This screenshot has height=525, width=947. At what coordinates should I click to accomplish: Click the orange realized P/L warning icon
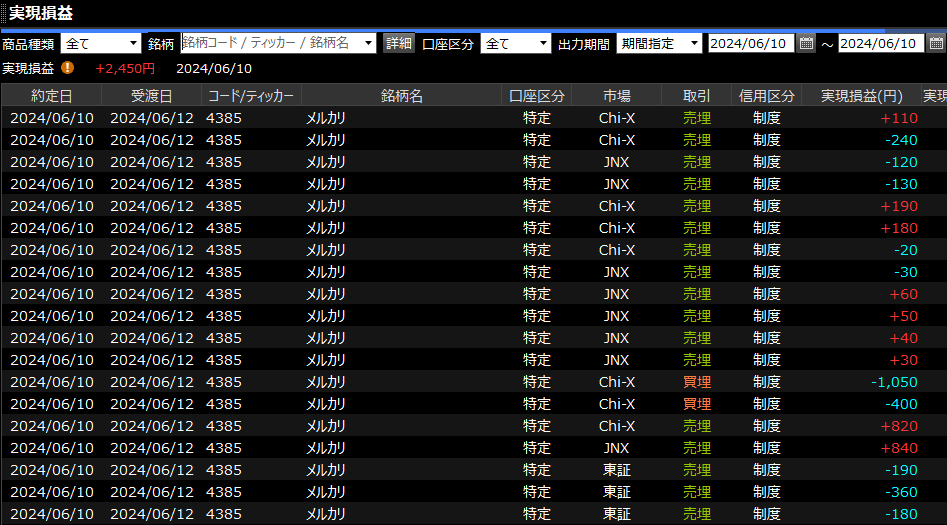pyautogui.click(x=68, y=68)
